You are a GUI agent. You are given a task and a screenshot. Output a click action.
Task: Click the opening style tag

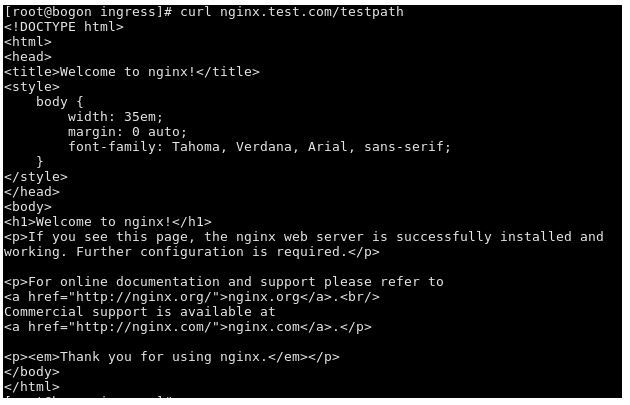click(32, 87)
